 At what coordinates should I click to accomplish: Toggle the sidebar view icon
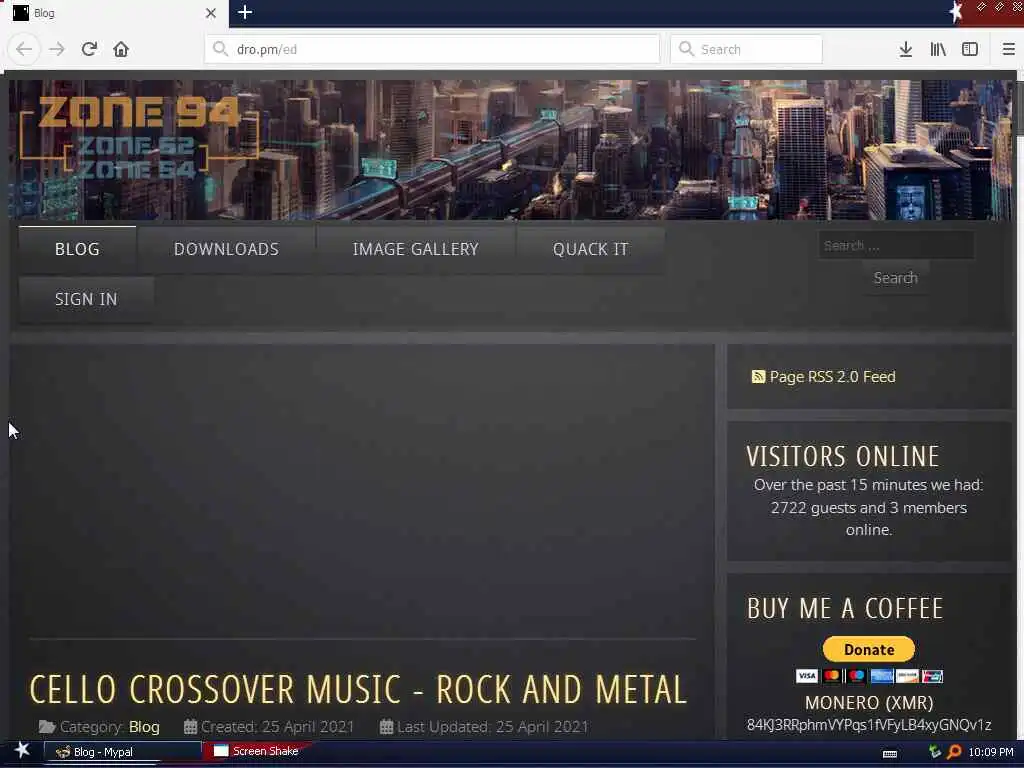970,49
